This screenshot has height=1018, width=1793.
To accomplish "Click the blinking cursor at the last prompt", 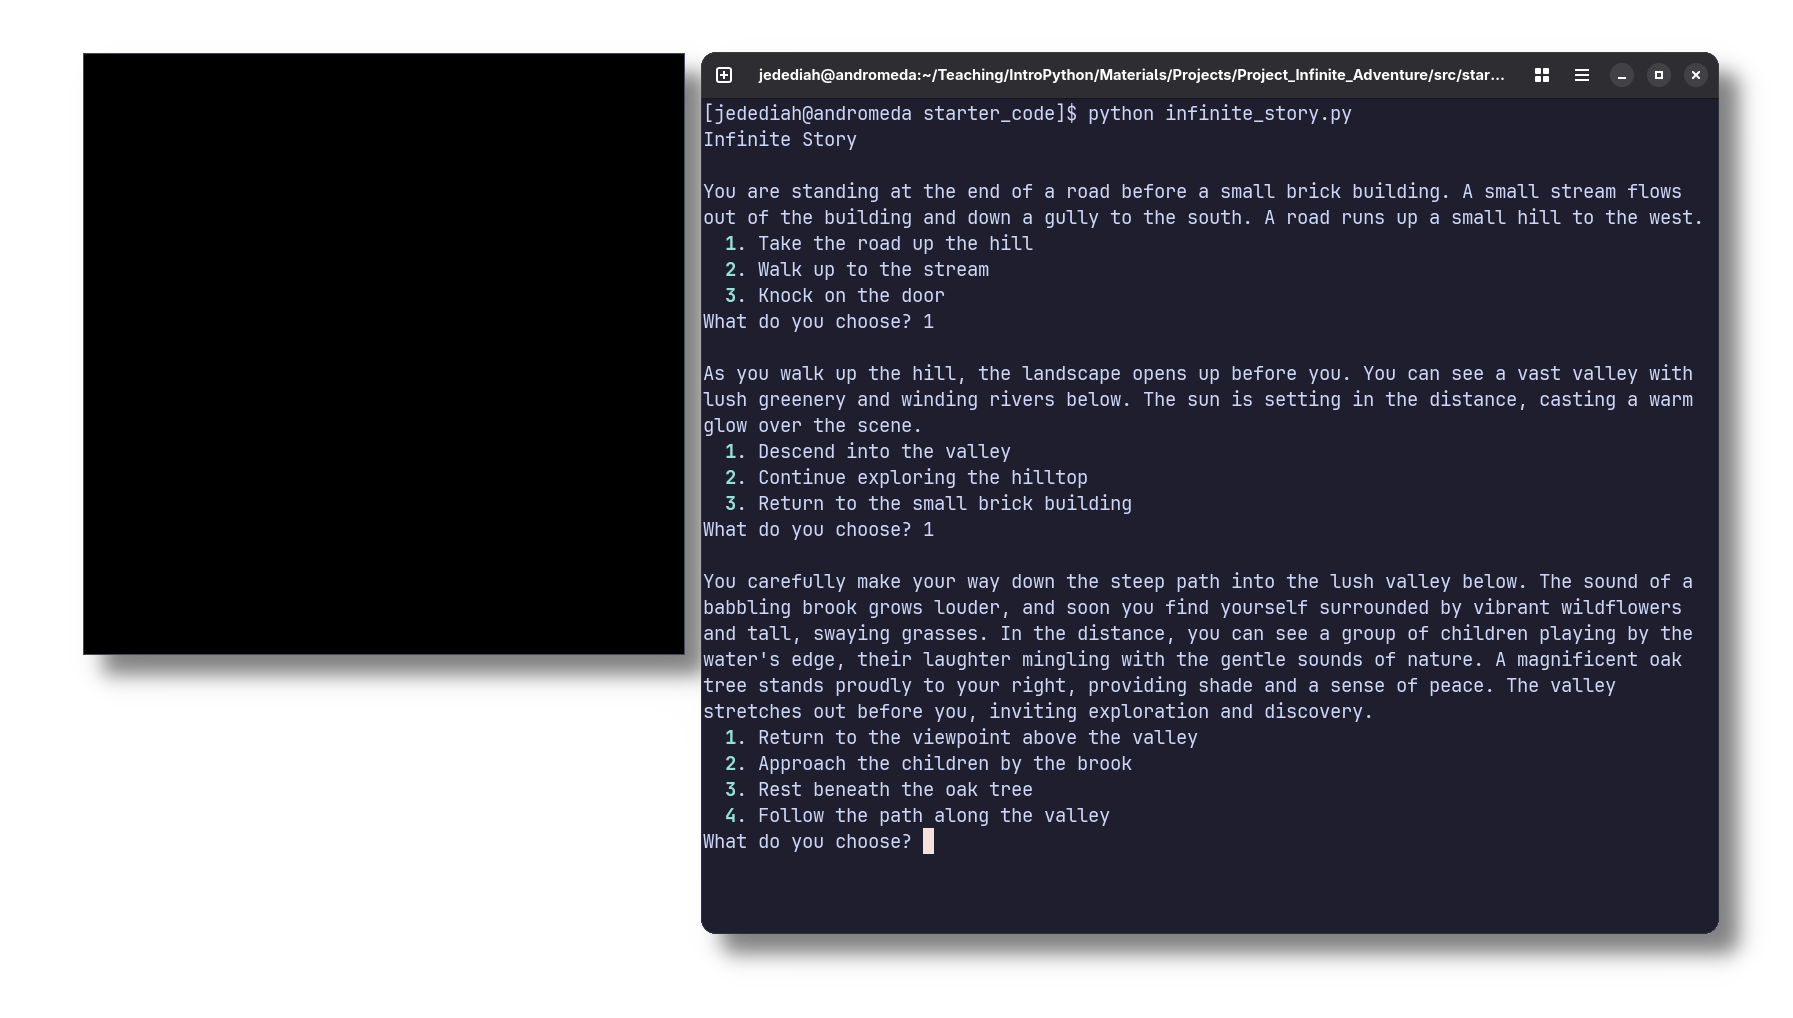I will pos(928,841).
